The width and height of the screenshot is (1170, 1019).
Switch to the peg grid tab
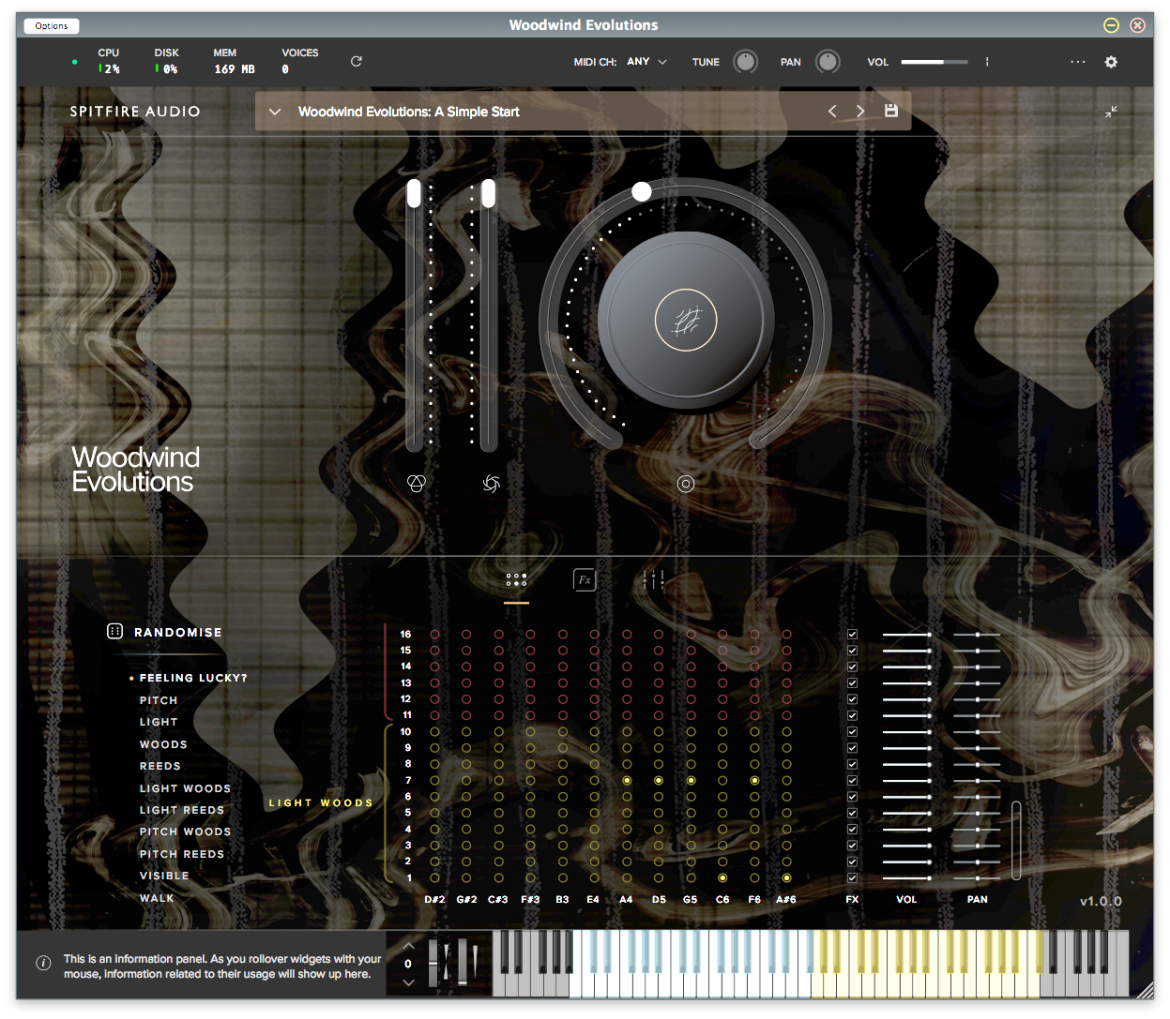(x=516, y=580)
